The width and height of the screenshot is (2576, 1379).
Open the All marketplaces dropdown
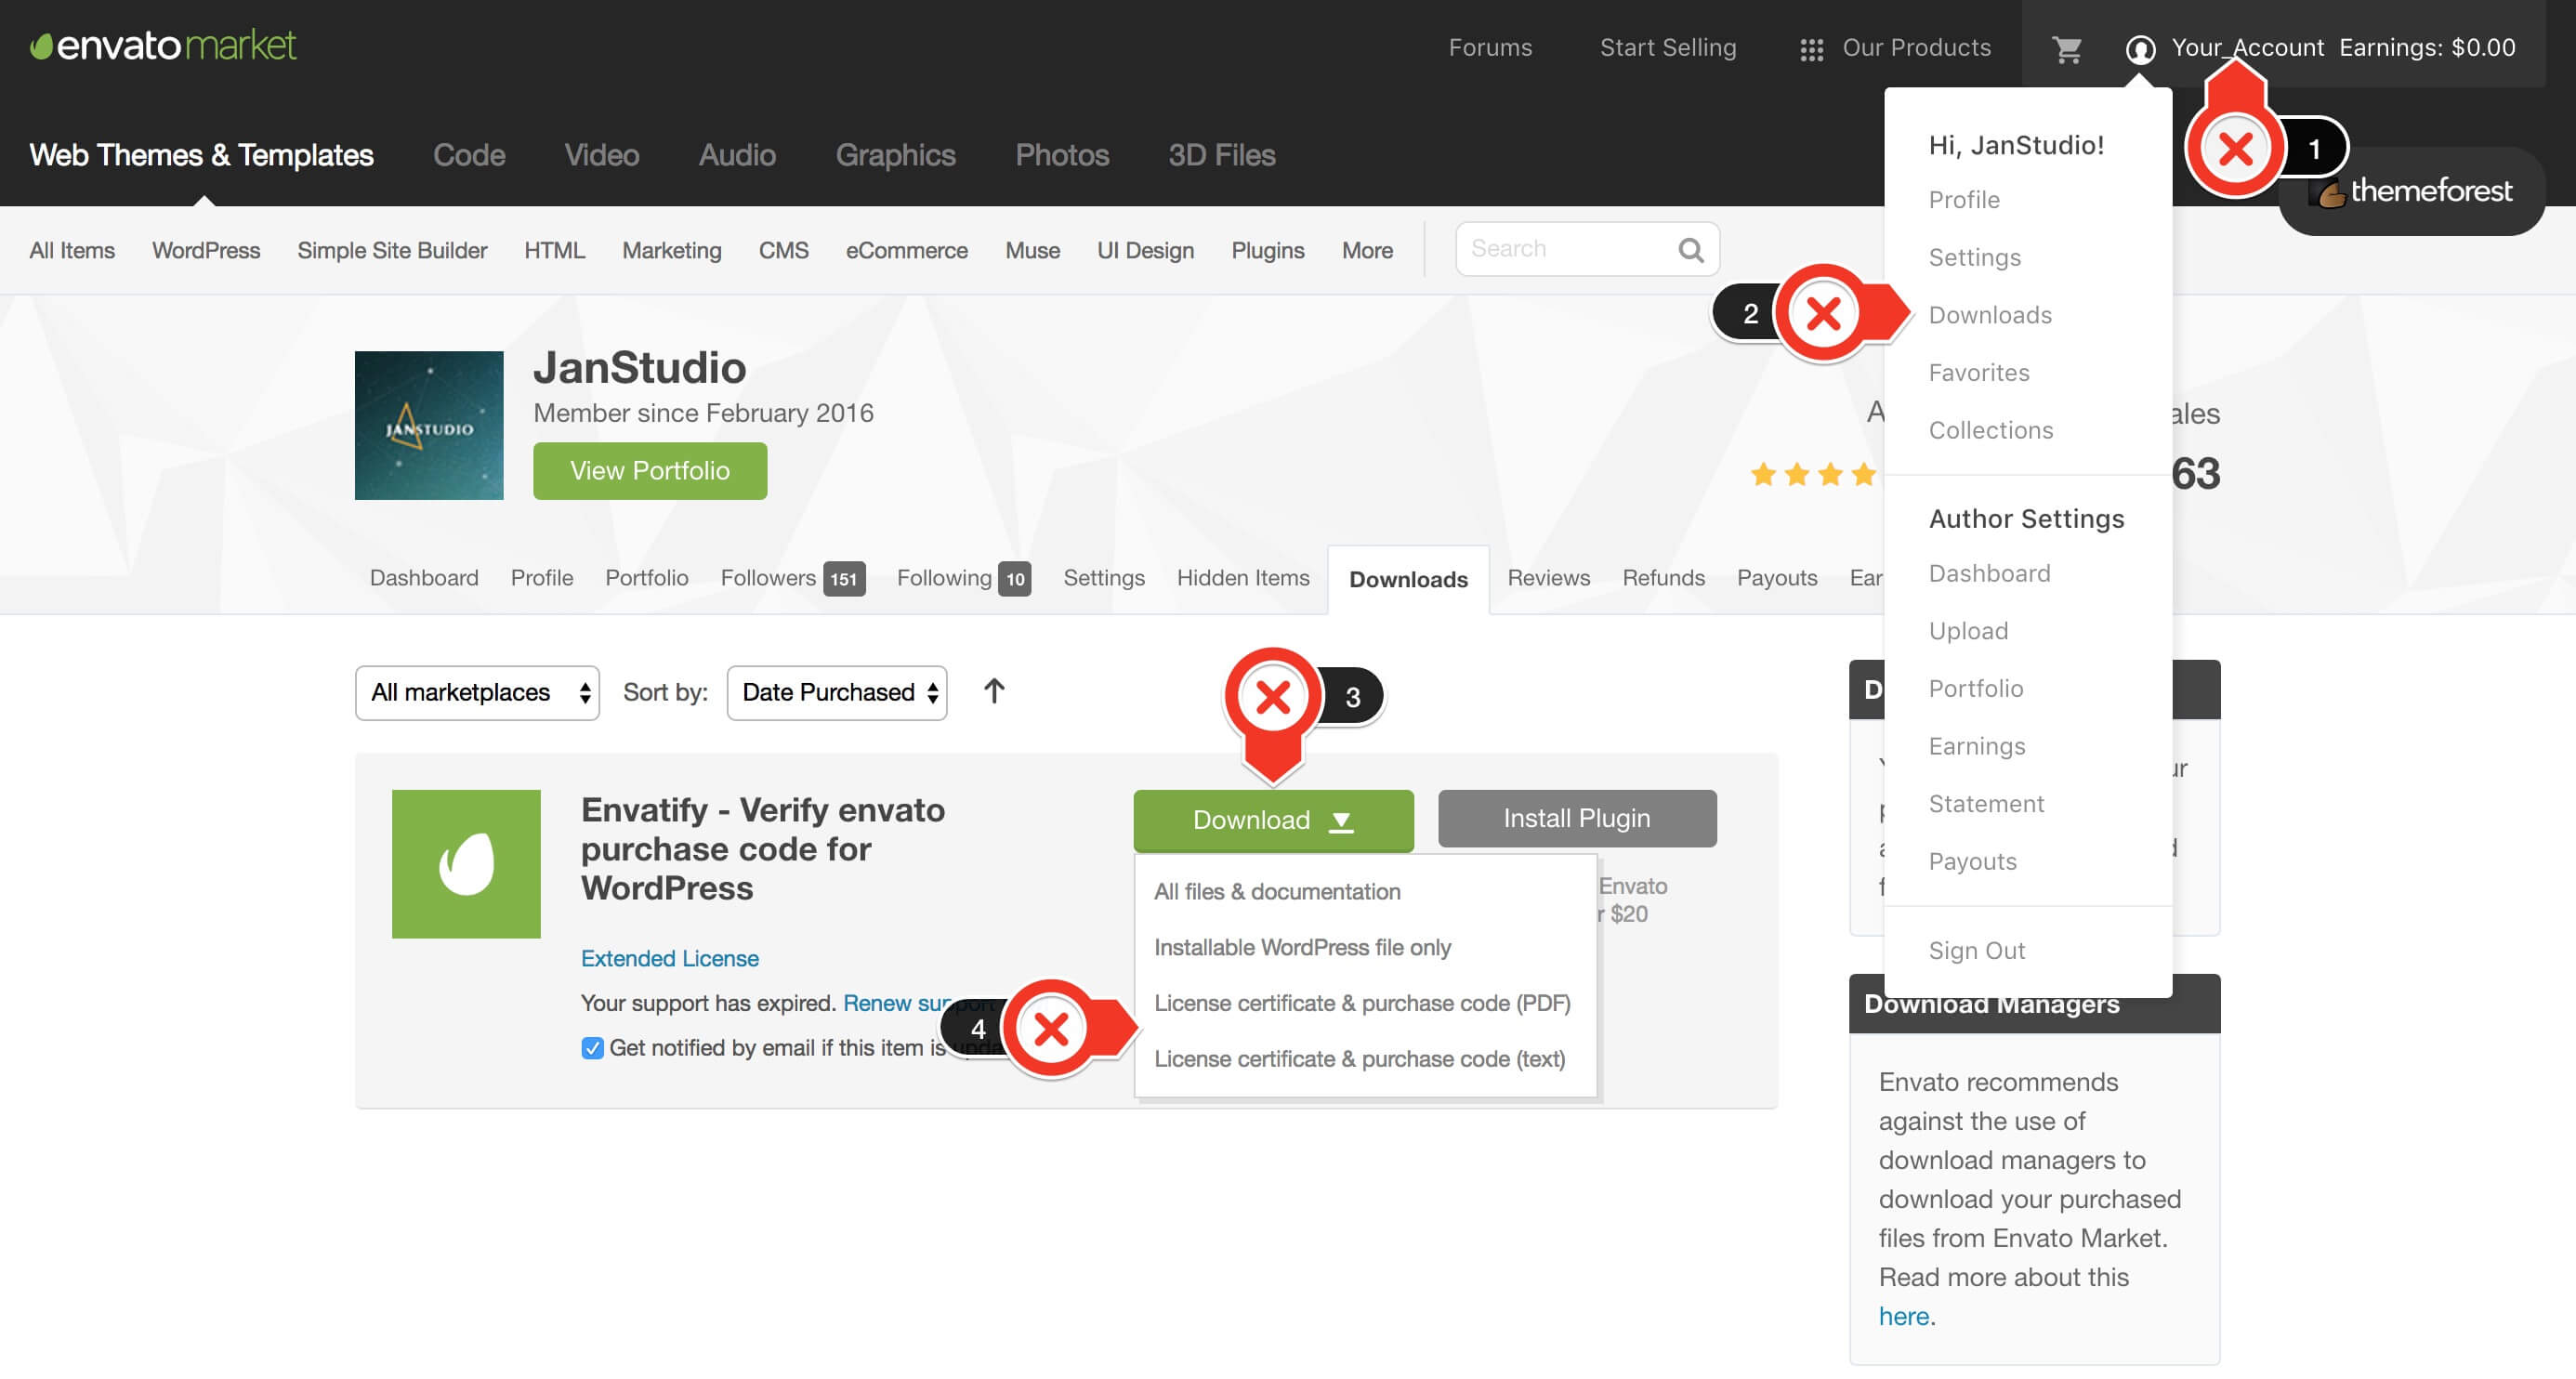click(477, 693)
